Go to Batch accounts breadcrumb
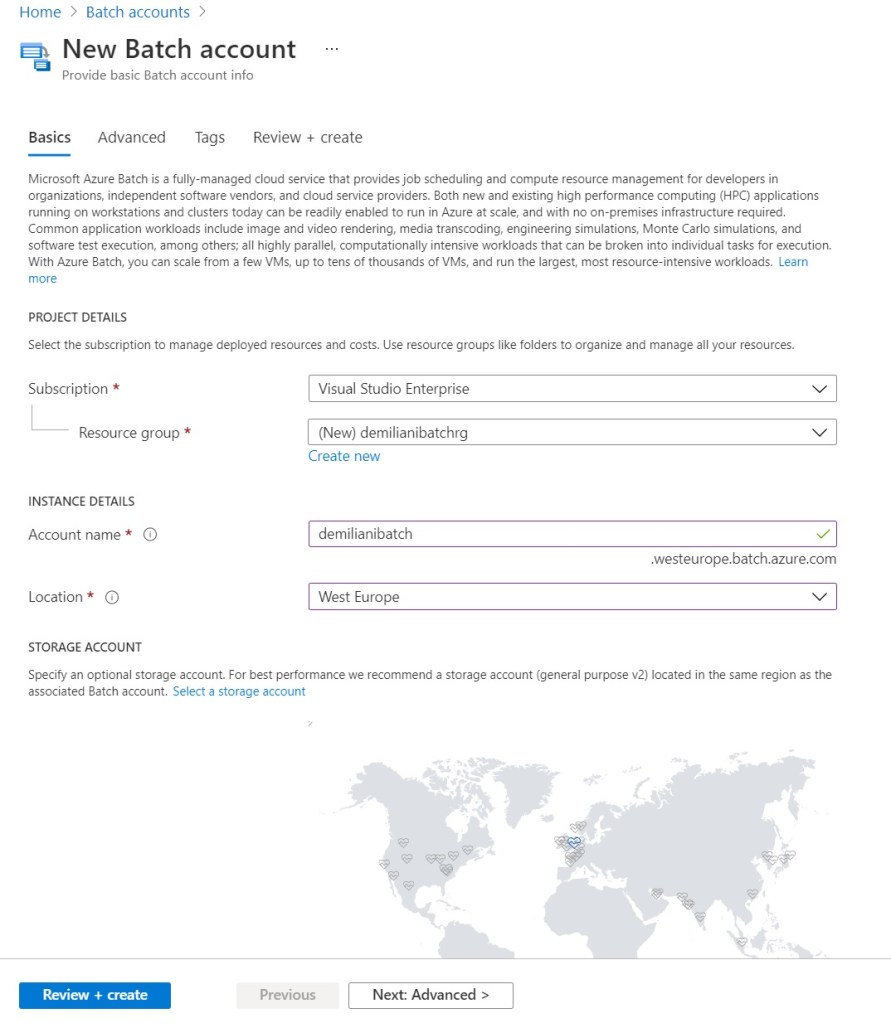The height and width of the screenshot is (1023, 891). pyautogui.click(x=138, y=12)
